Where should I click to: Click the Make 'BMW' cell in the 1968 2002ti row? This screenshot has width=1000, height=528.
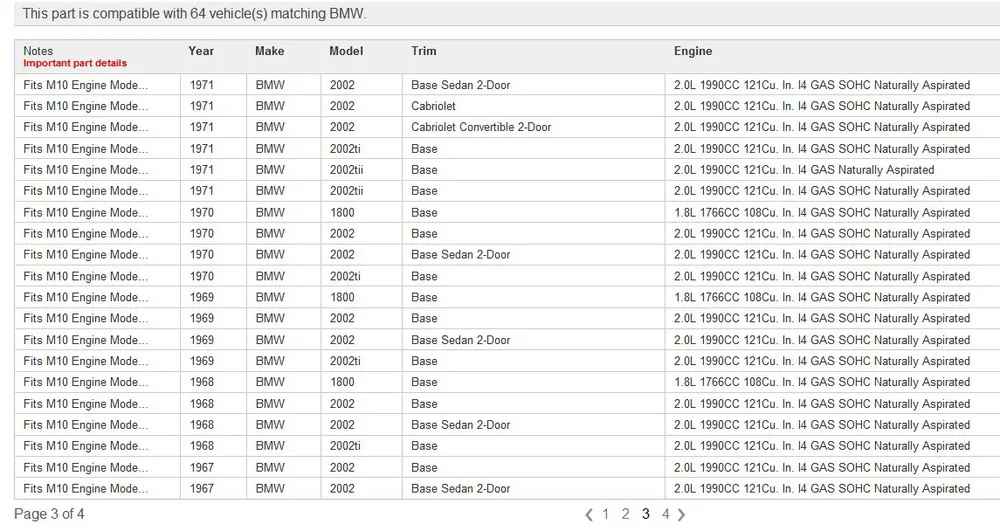[270, 446]
